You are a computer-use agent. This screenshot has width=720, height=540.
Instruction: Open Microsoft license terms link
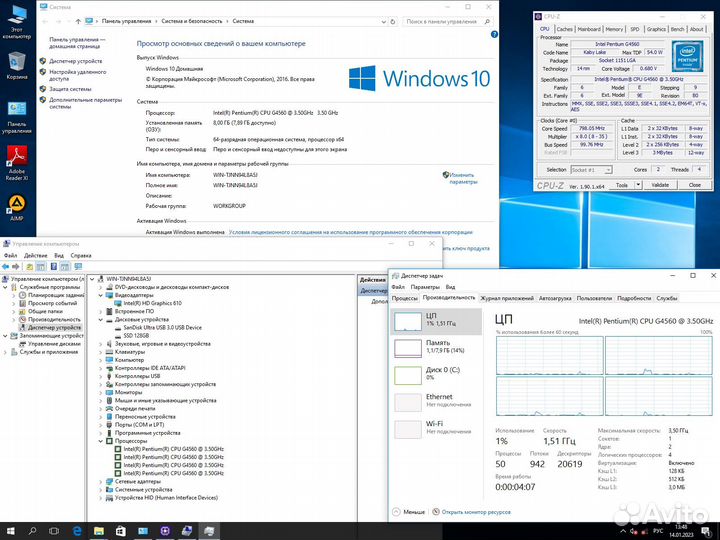tap(350, 232)
